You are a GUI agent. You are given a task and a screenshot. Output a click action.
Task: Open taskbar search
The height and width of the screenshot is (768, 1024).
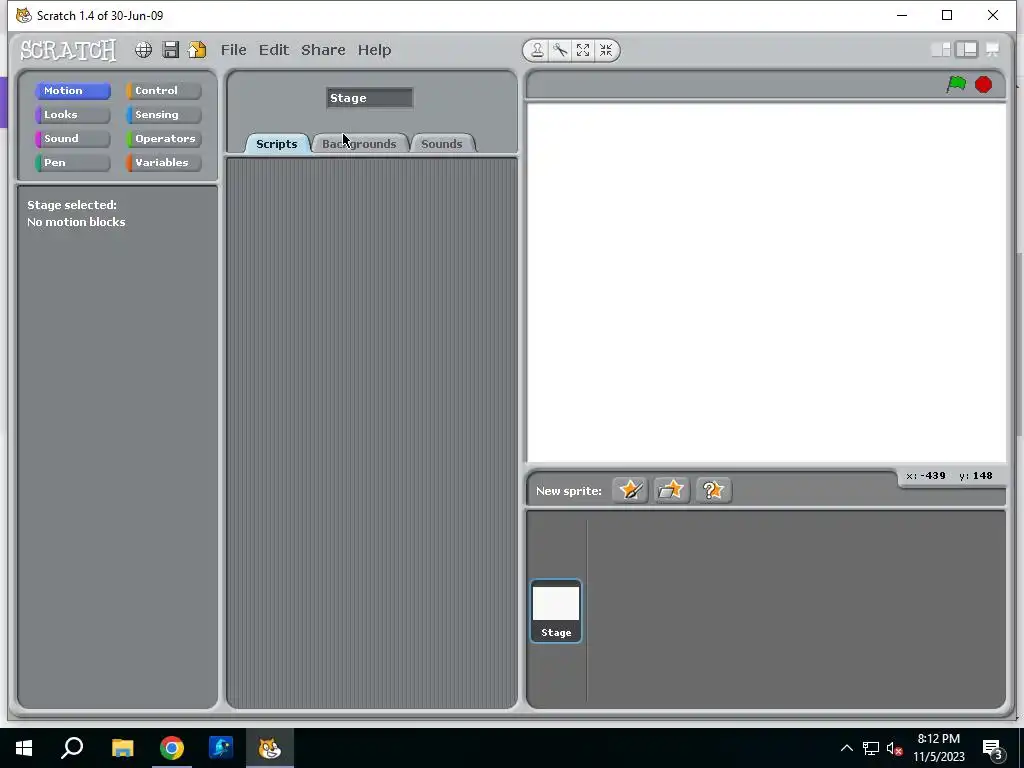pyautogui.click(x=72, y=748)
